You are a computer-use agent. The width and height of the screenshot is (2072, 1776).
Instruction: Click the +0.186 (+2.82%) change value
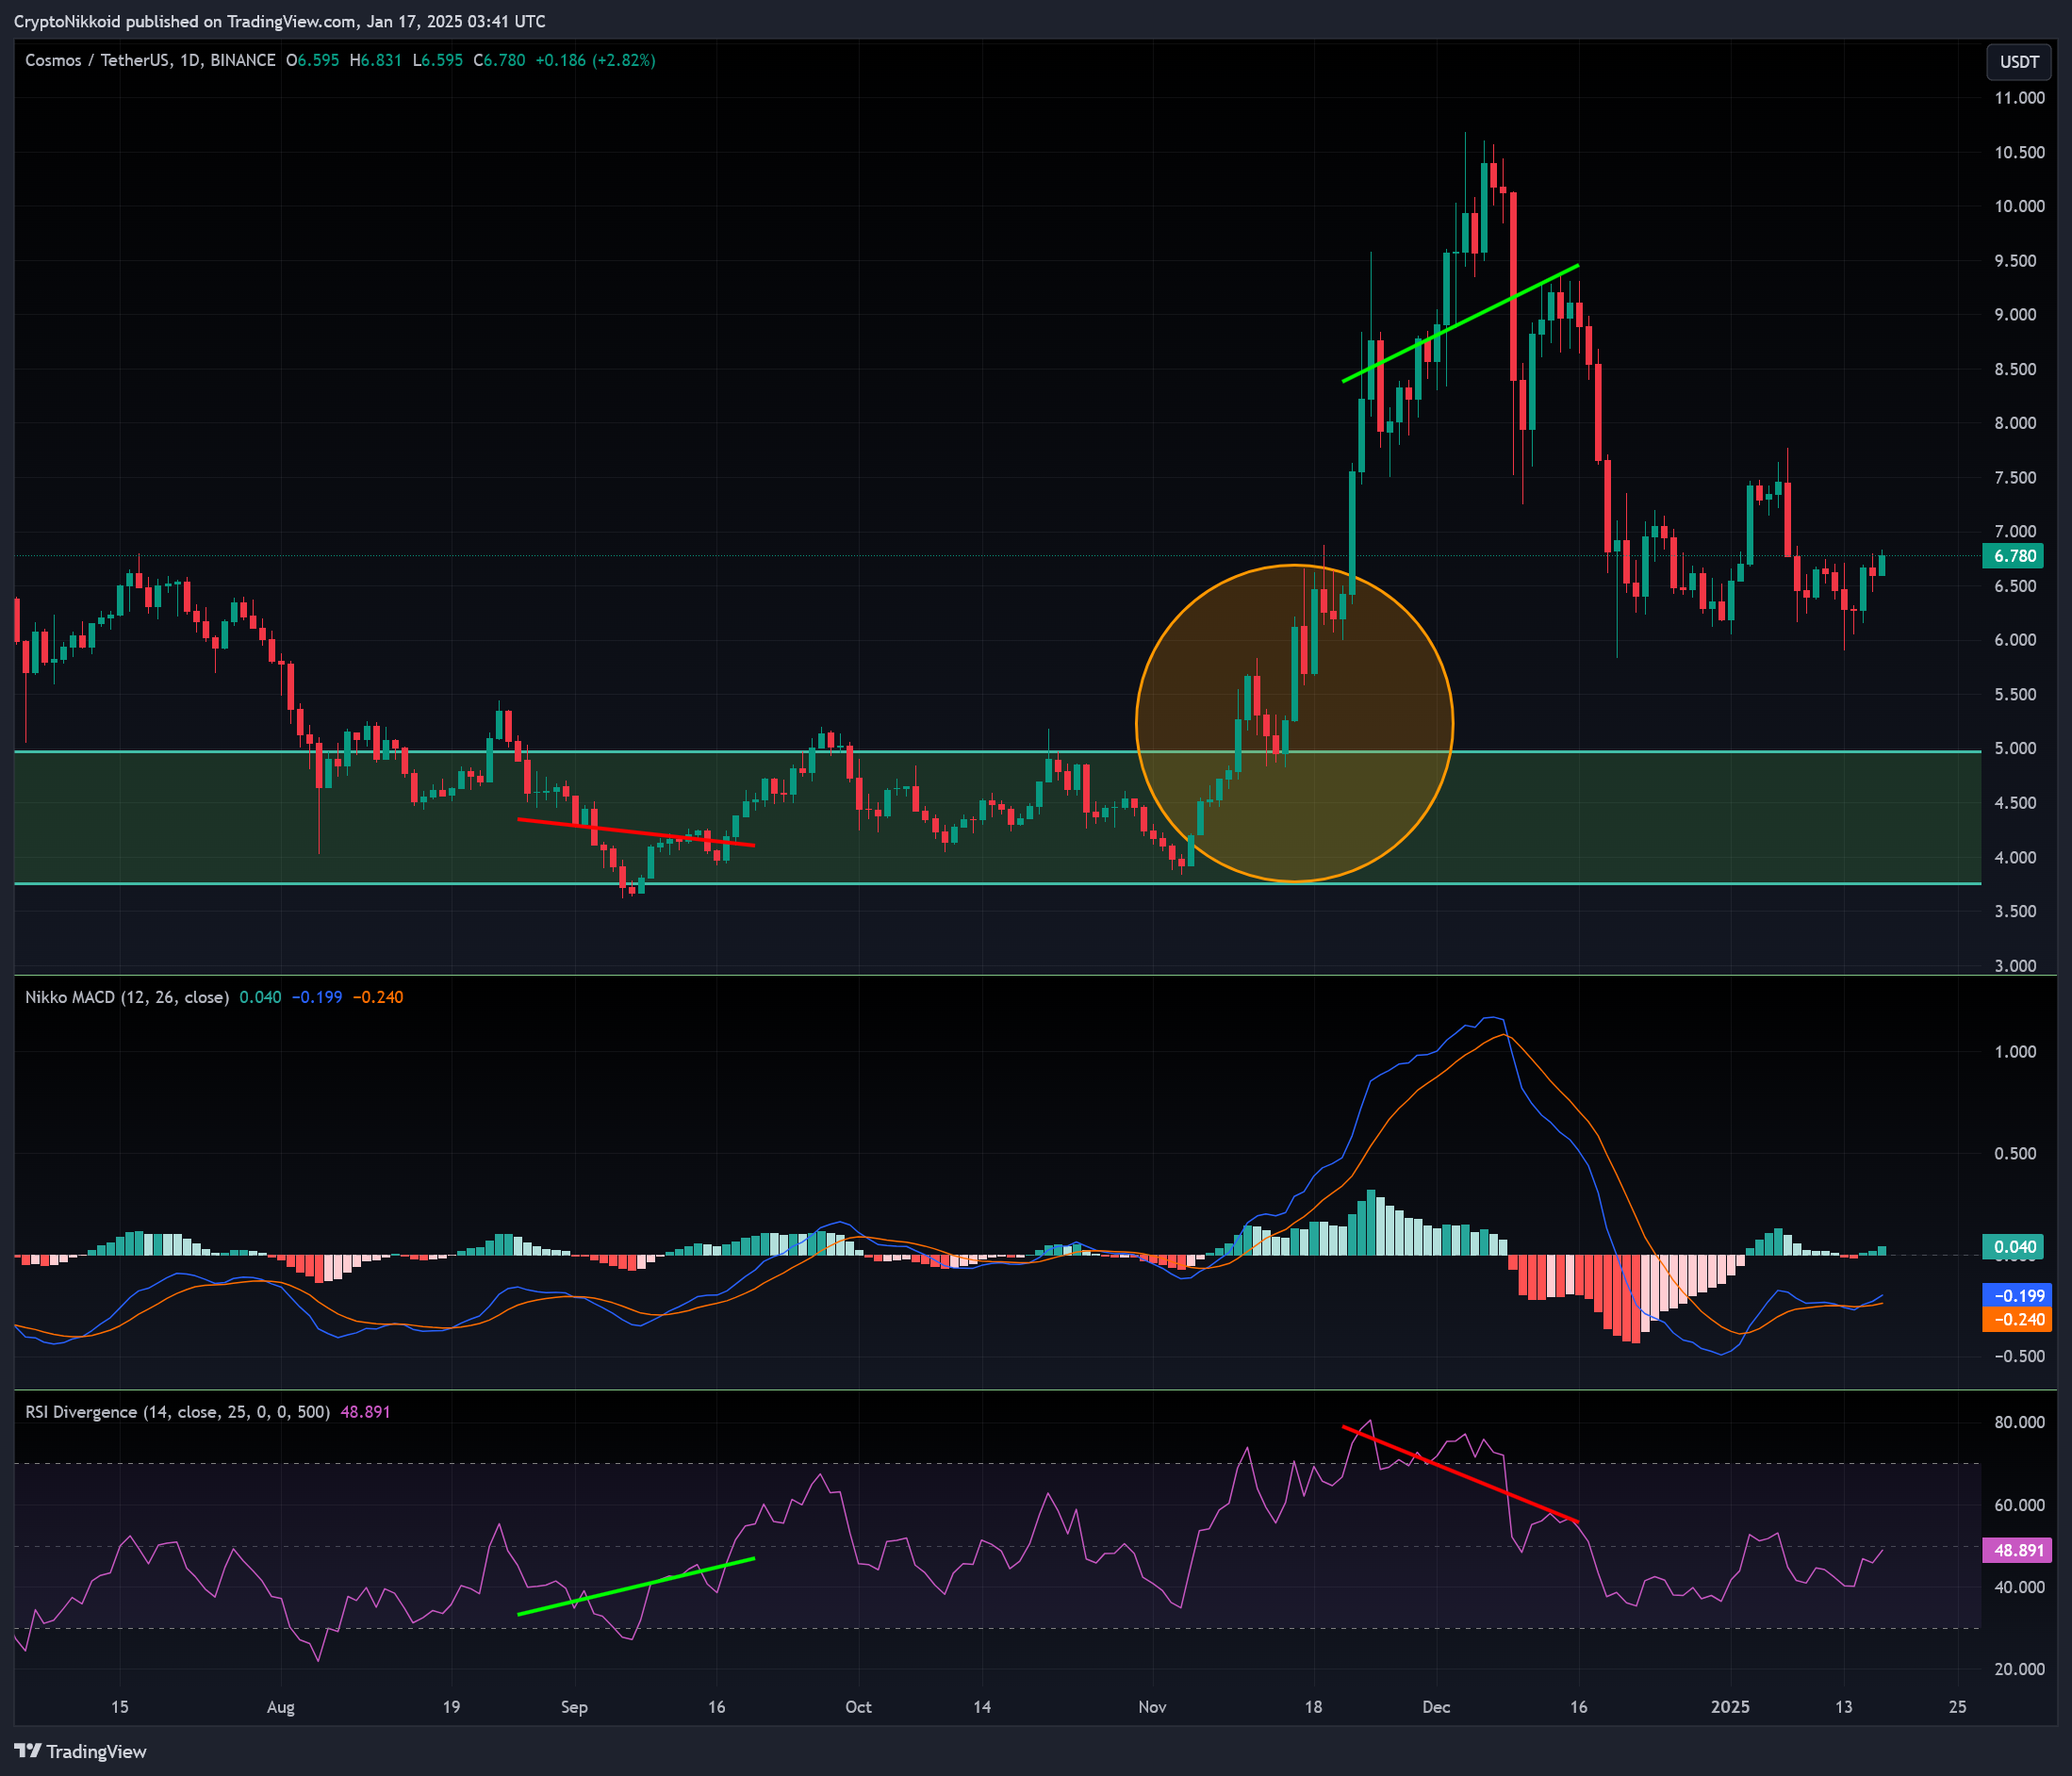pos(595,60)
